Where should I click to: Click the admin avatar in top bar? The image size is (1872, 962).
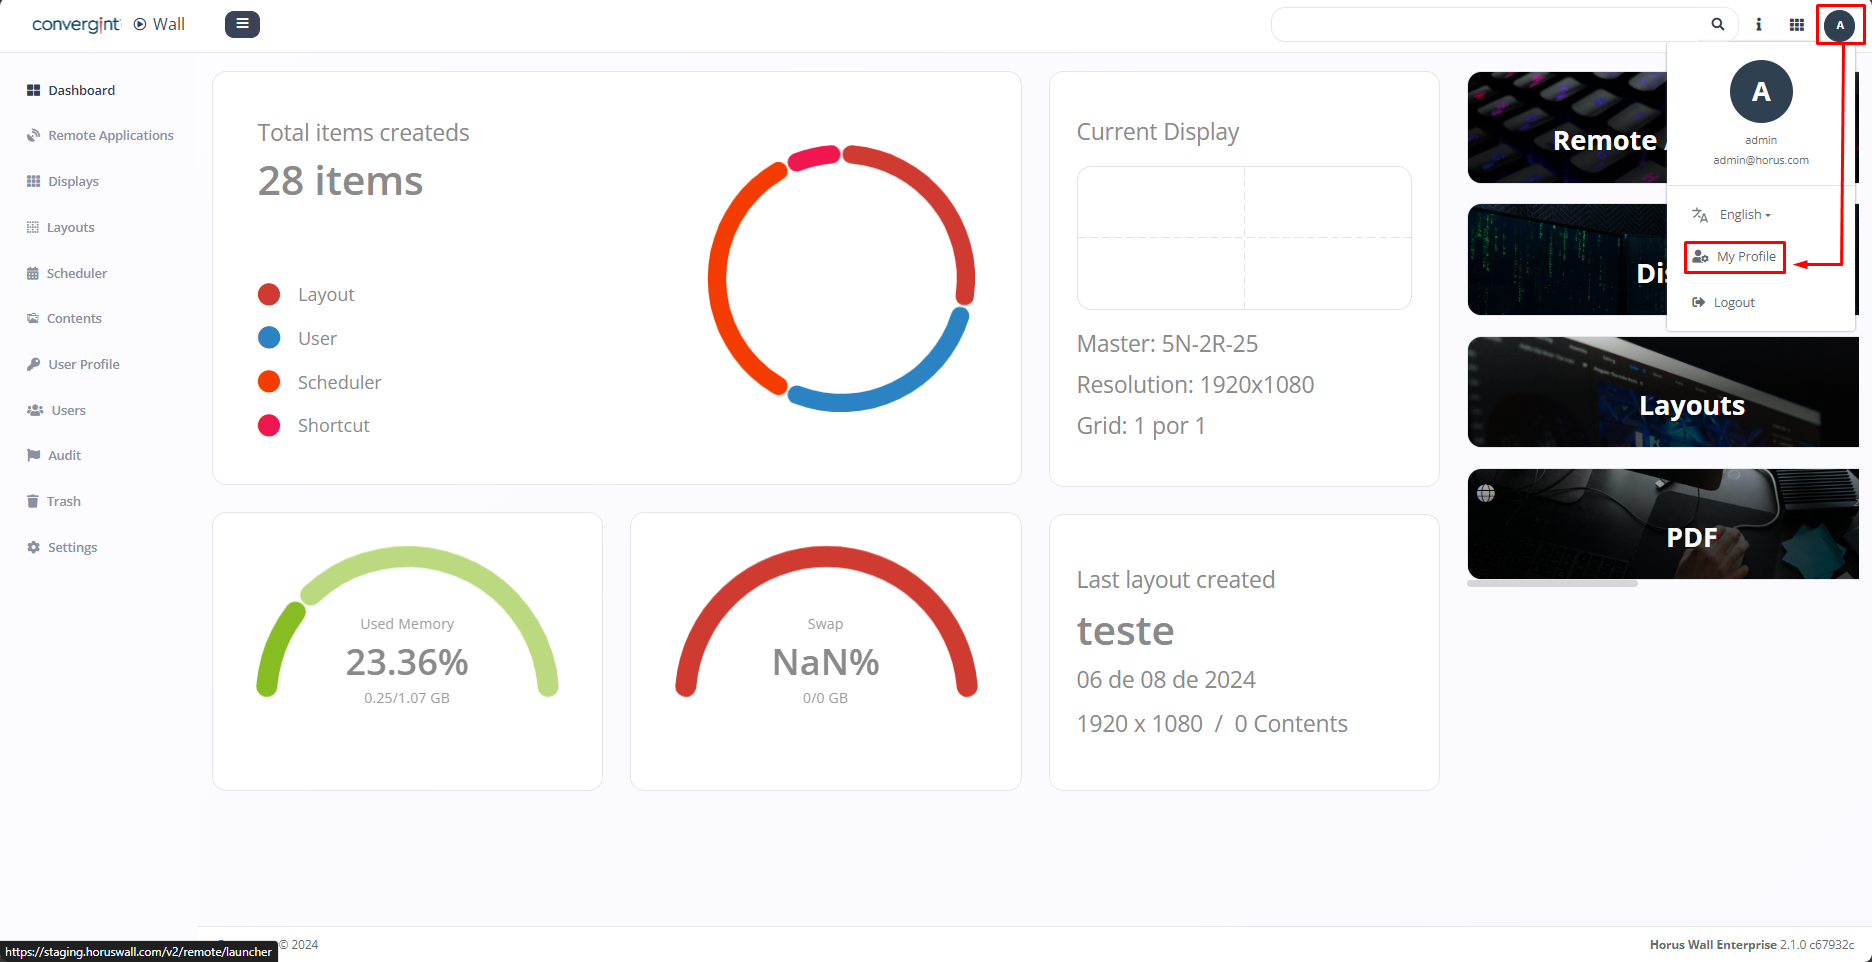click(x=1839, y=25)
